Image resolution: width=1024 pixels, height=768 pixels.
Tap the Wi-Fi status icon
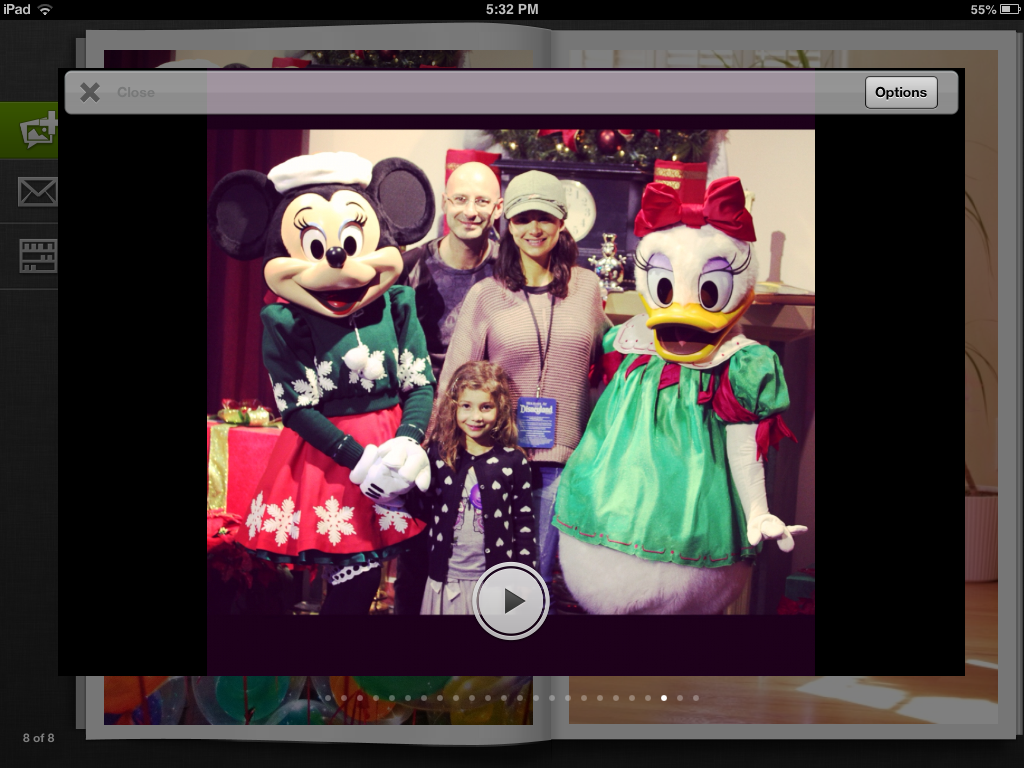coord(45,9)
